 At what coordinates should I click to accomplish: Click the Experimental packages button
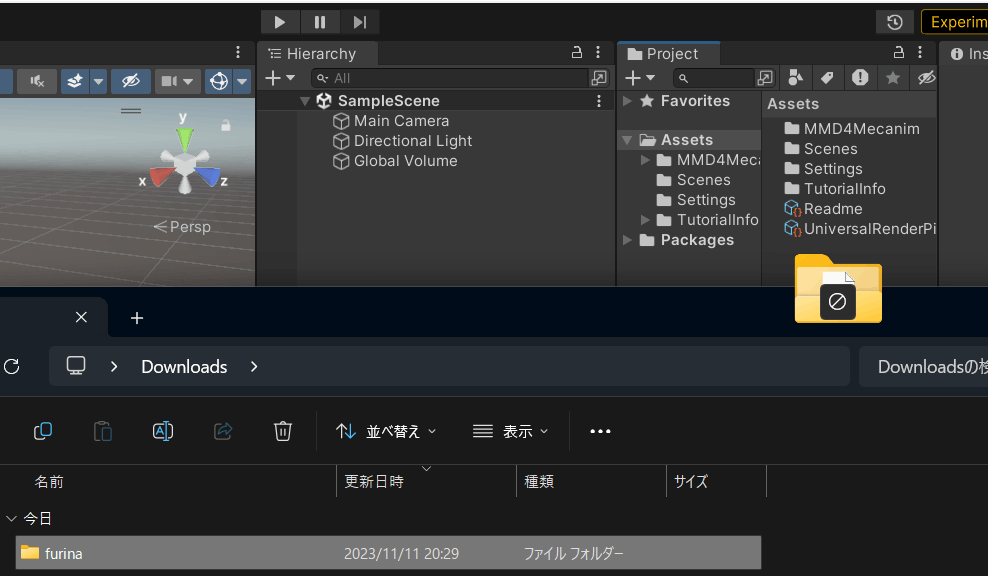[x=955, y=22]
